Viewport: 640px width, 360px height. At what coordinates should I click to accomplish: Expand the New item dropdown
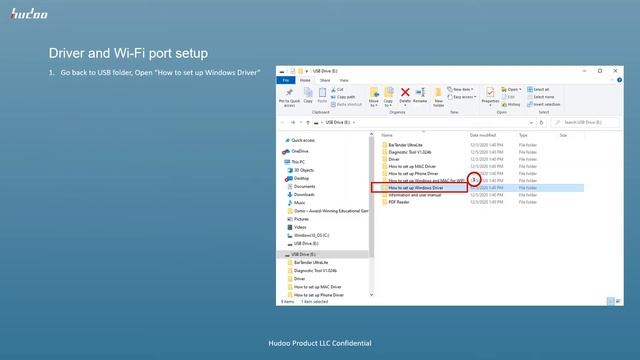pyautogui.click(x=460, y=89)
